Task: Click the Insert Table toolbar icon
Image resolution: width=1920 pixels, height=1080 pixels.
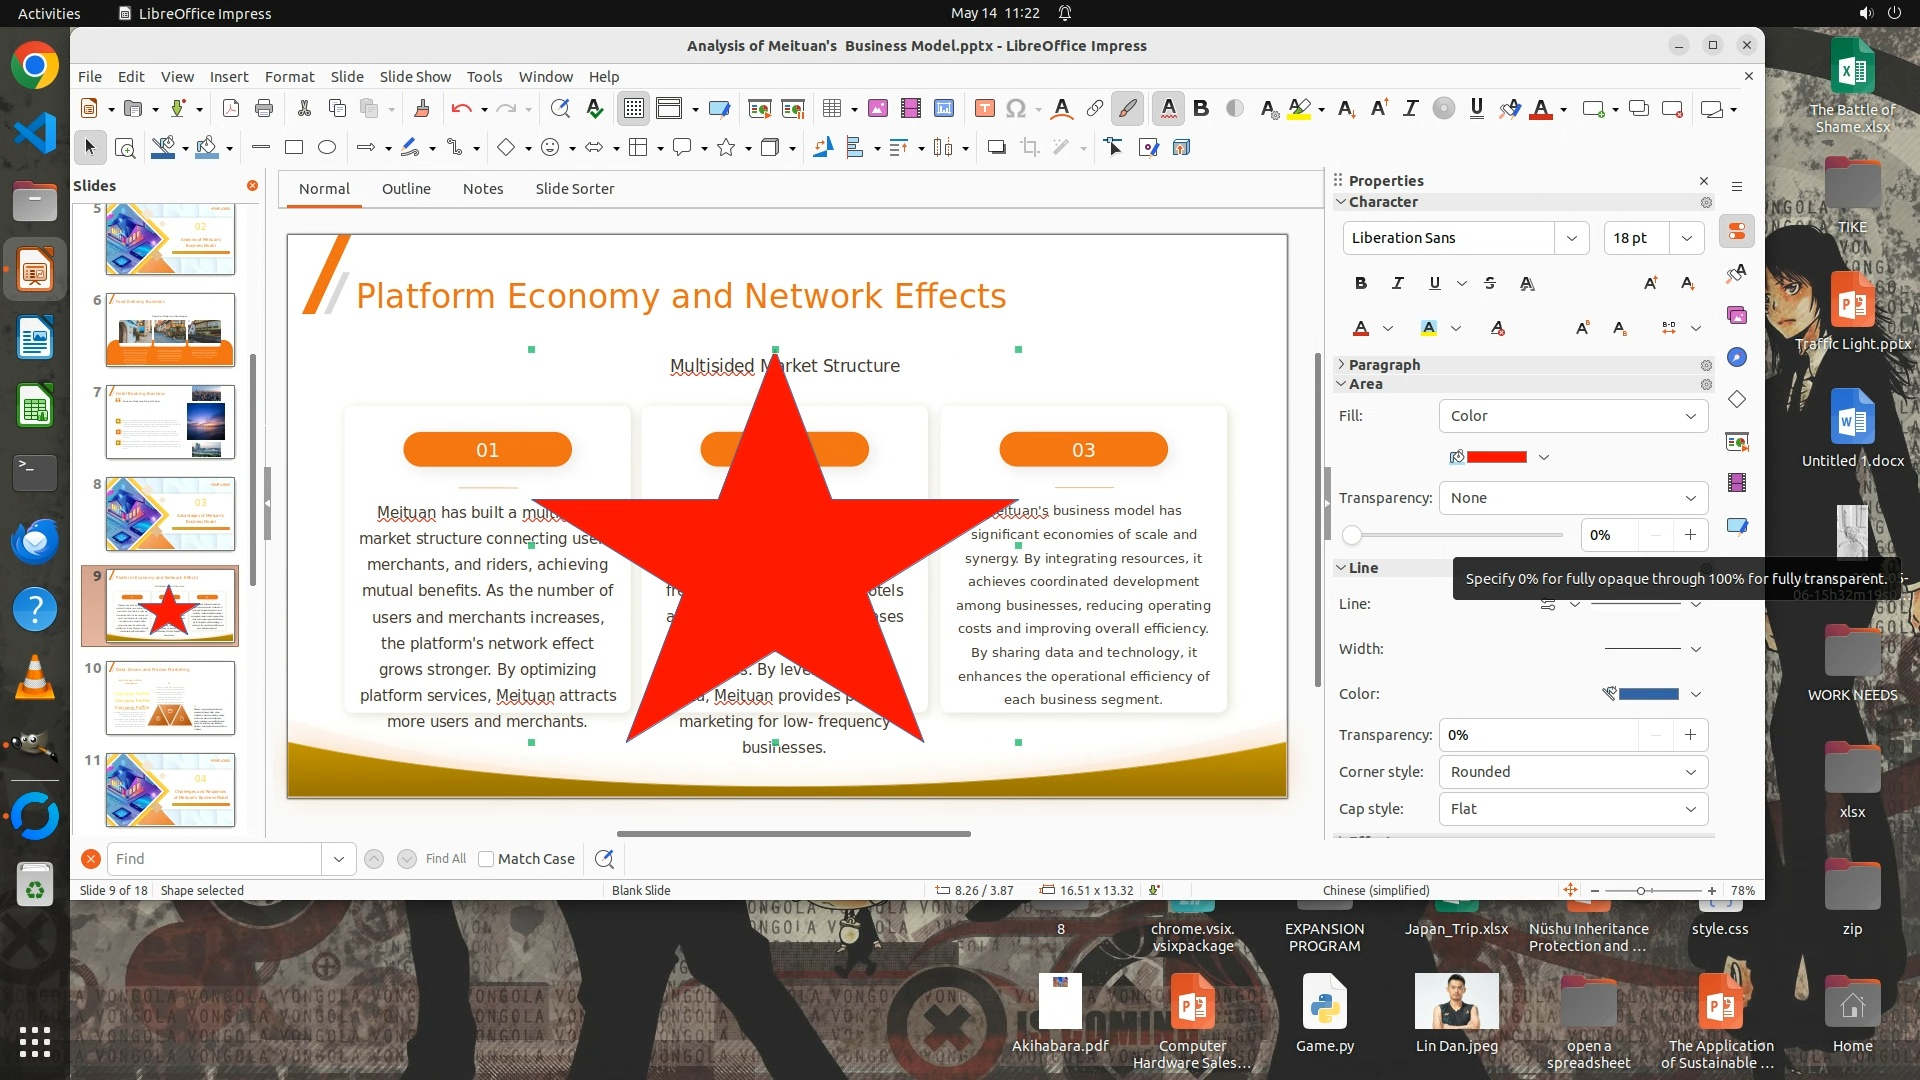Action: 831,109
